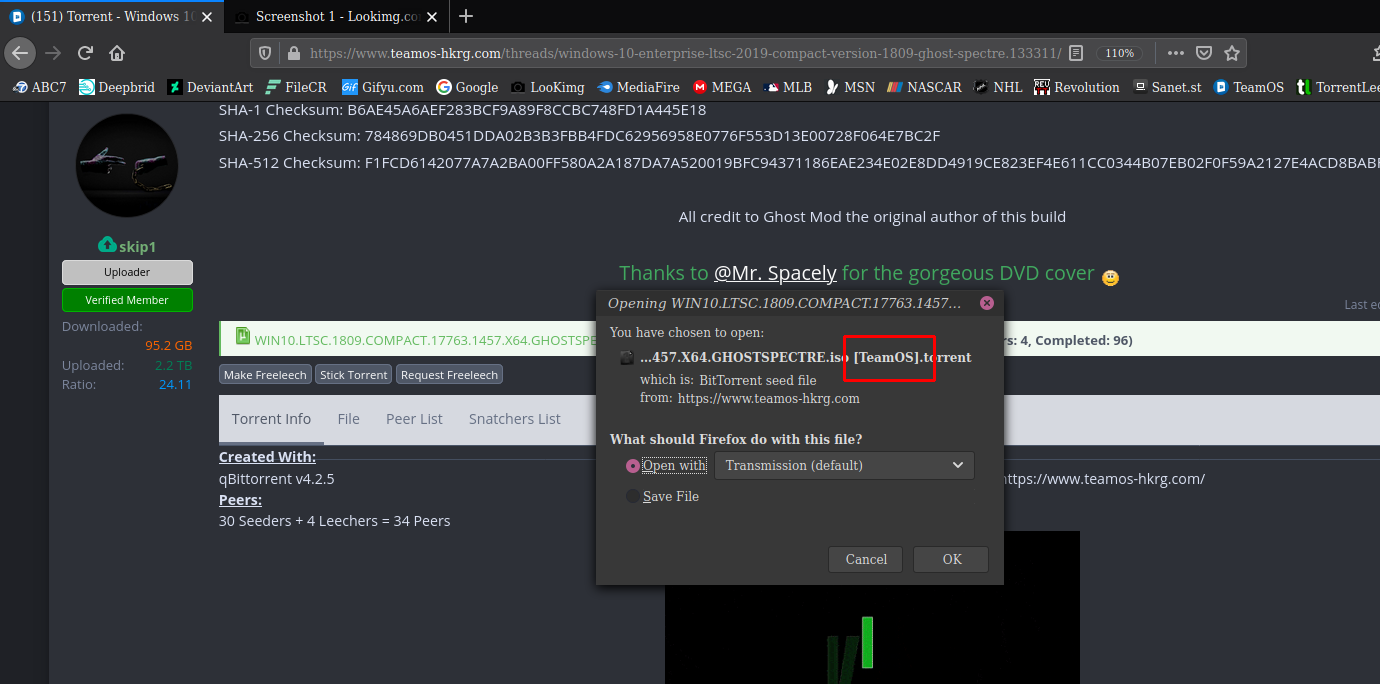Select the Peer List tab
This screenshot has width=1380, height=684.
pyautogui.click(x=414, y=419)
